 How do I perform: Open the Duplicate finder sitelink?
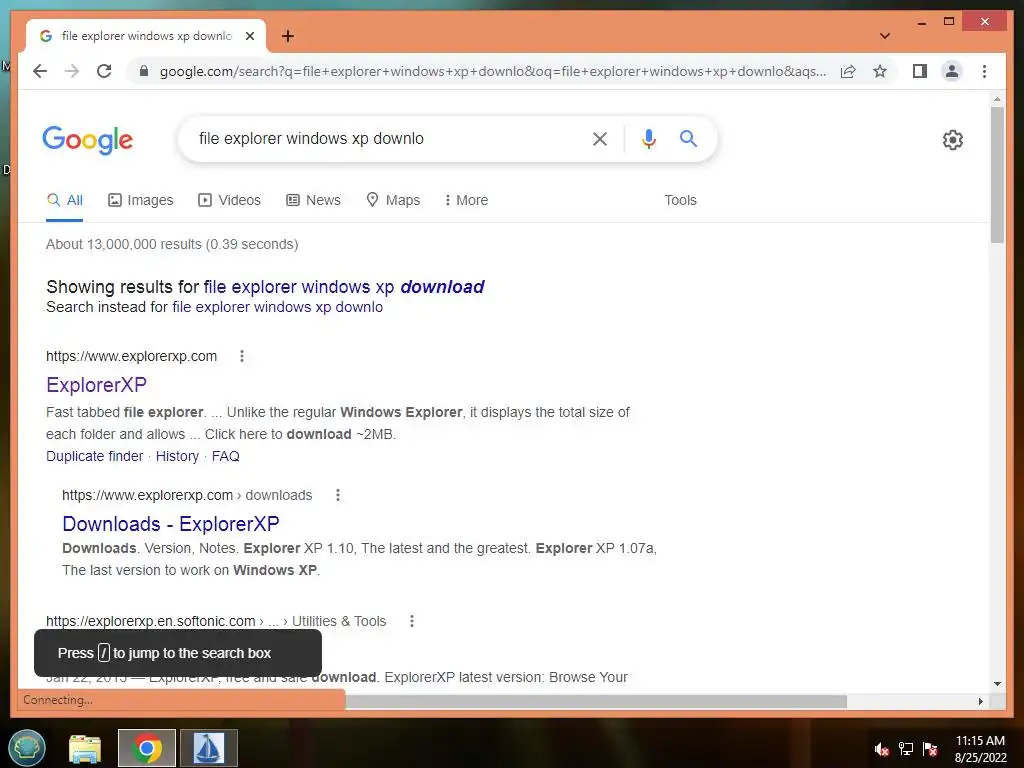click(95, 456)
